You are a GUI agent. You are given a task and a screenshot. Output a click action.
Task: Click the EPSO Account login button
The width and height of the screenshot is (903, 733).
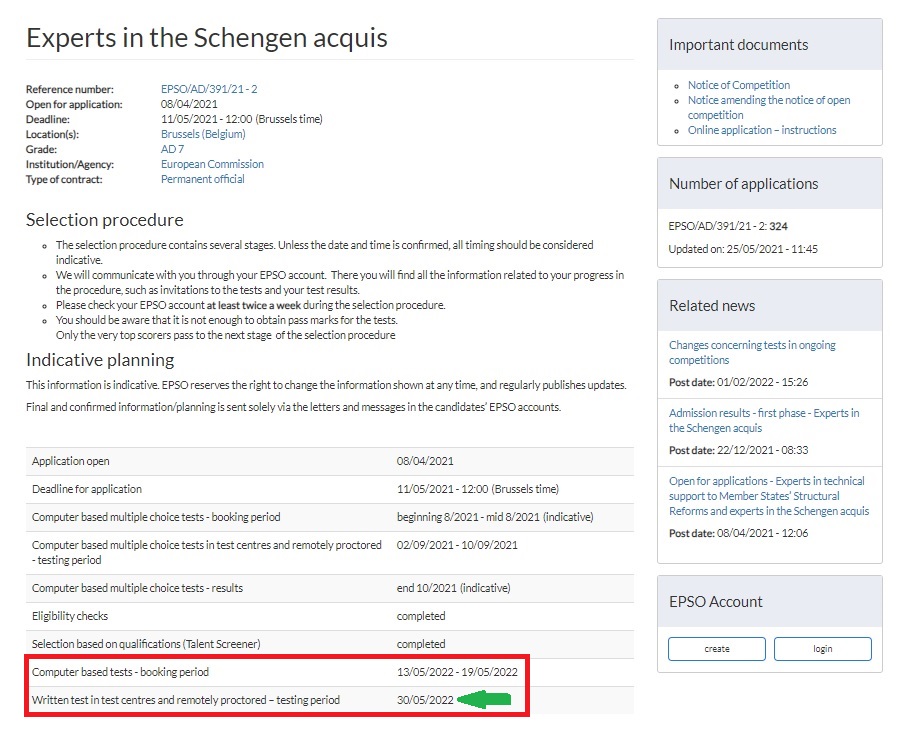click(x=822, y=649)
